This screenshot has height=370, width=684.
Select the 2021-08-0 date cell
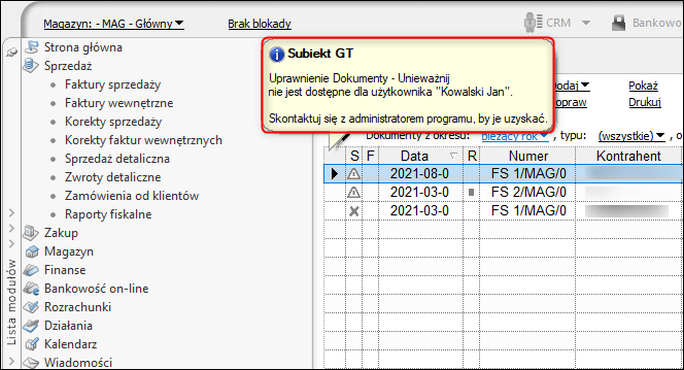[x=420, y=174]
